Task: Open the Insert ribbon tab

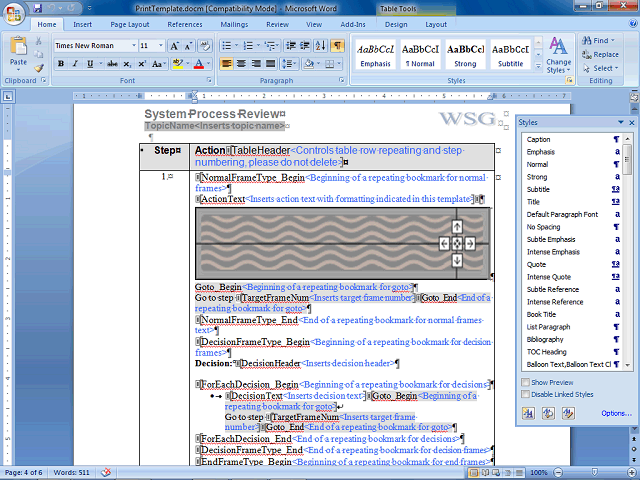Action: [x=82, y=24]
